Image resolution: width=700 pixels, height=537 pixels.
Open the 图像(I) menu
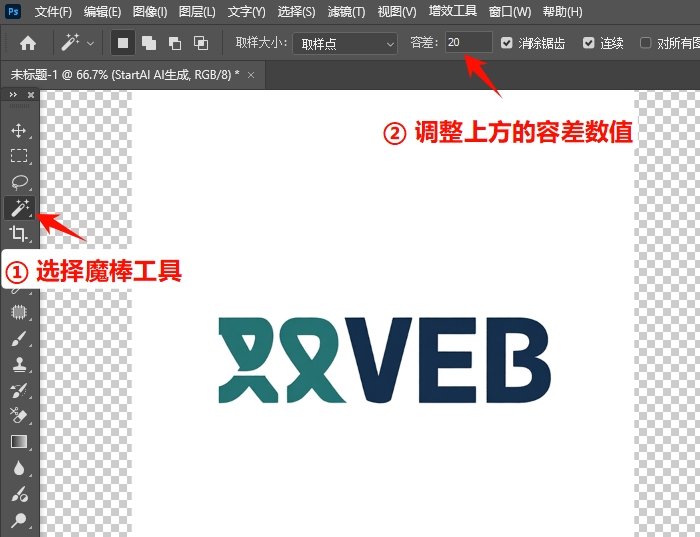point(150,11)
